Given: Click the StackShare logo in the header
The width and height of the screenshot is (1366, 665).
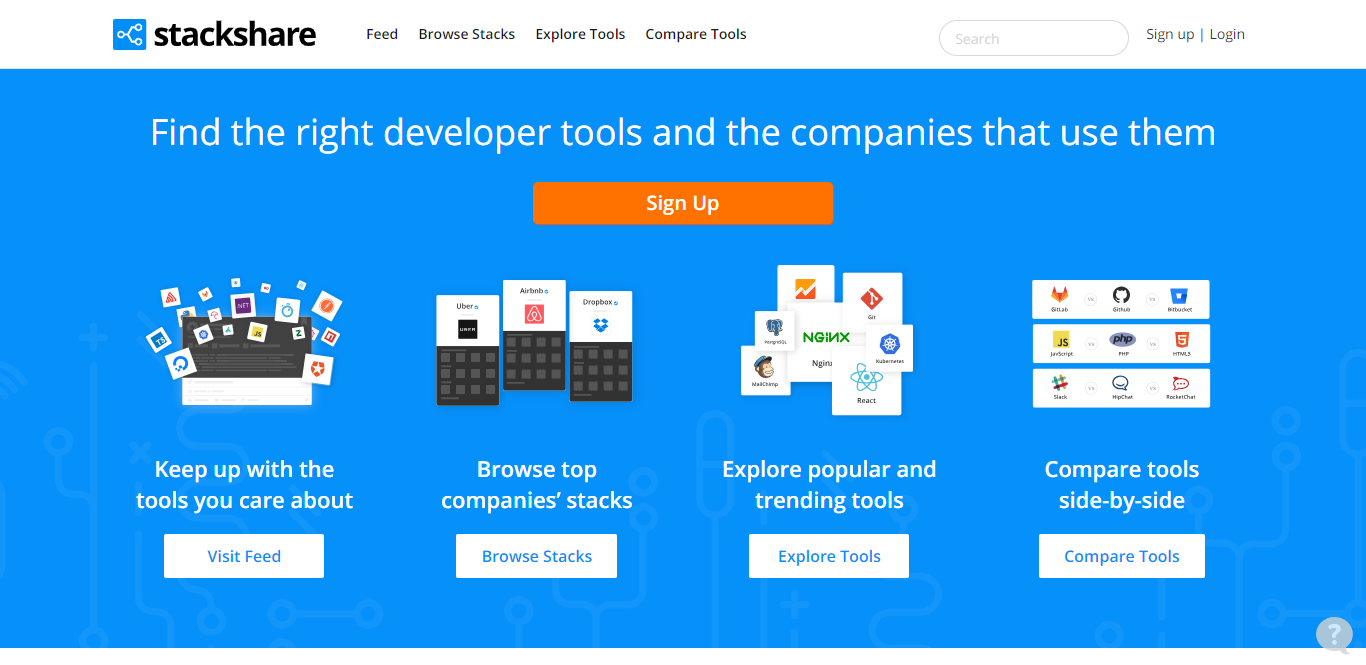Looking at the screenshot, I should click(x=215, y=34).
